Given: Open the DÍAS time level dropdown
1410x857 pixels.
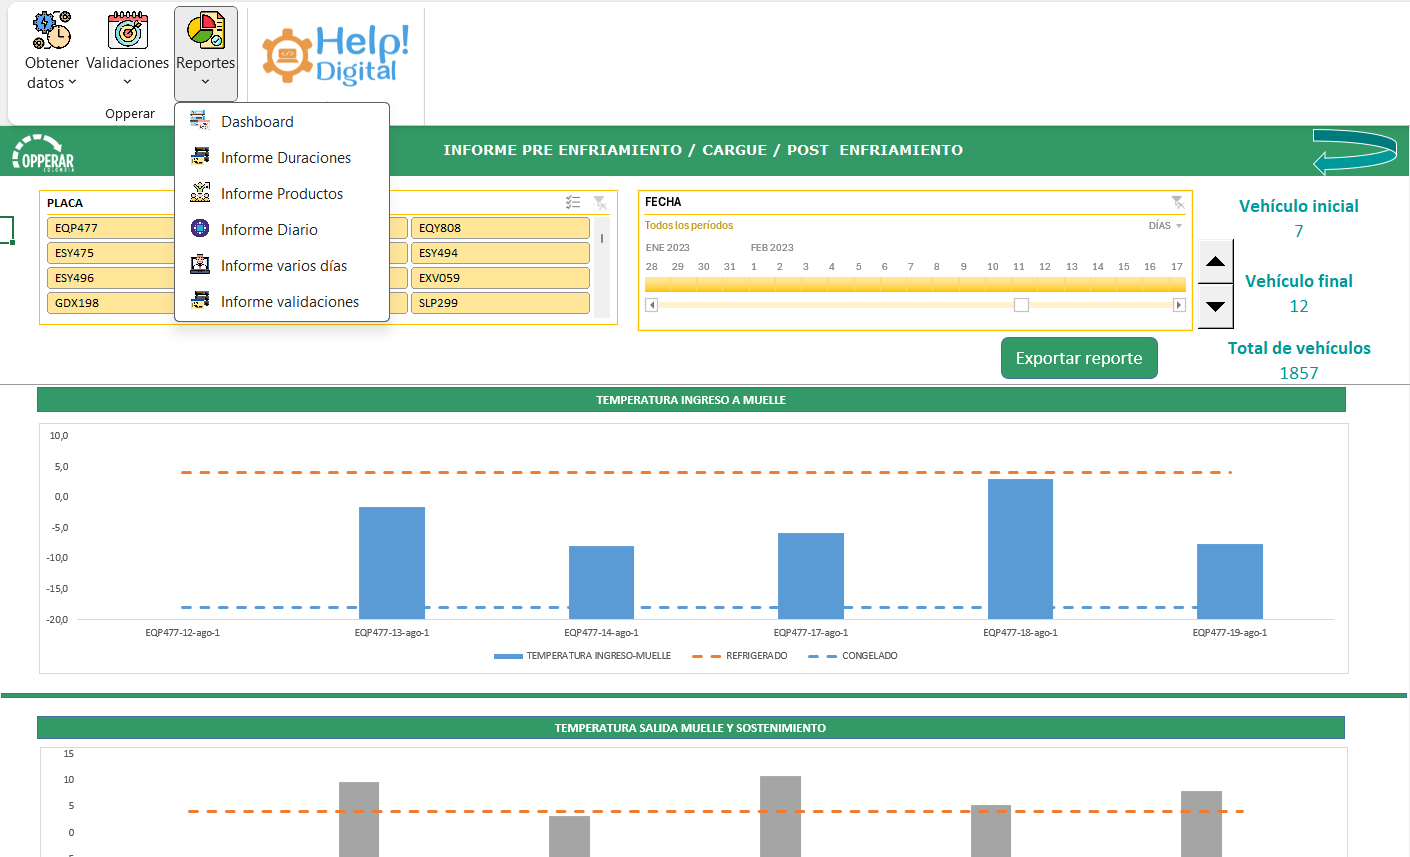Looking at the screenshot, I should tap(1165, 226).
